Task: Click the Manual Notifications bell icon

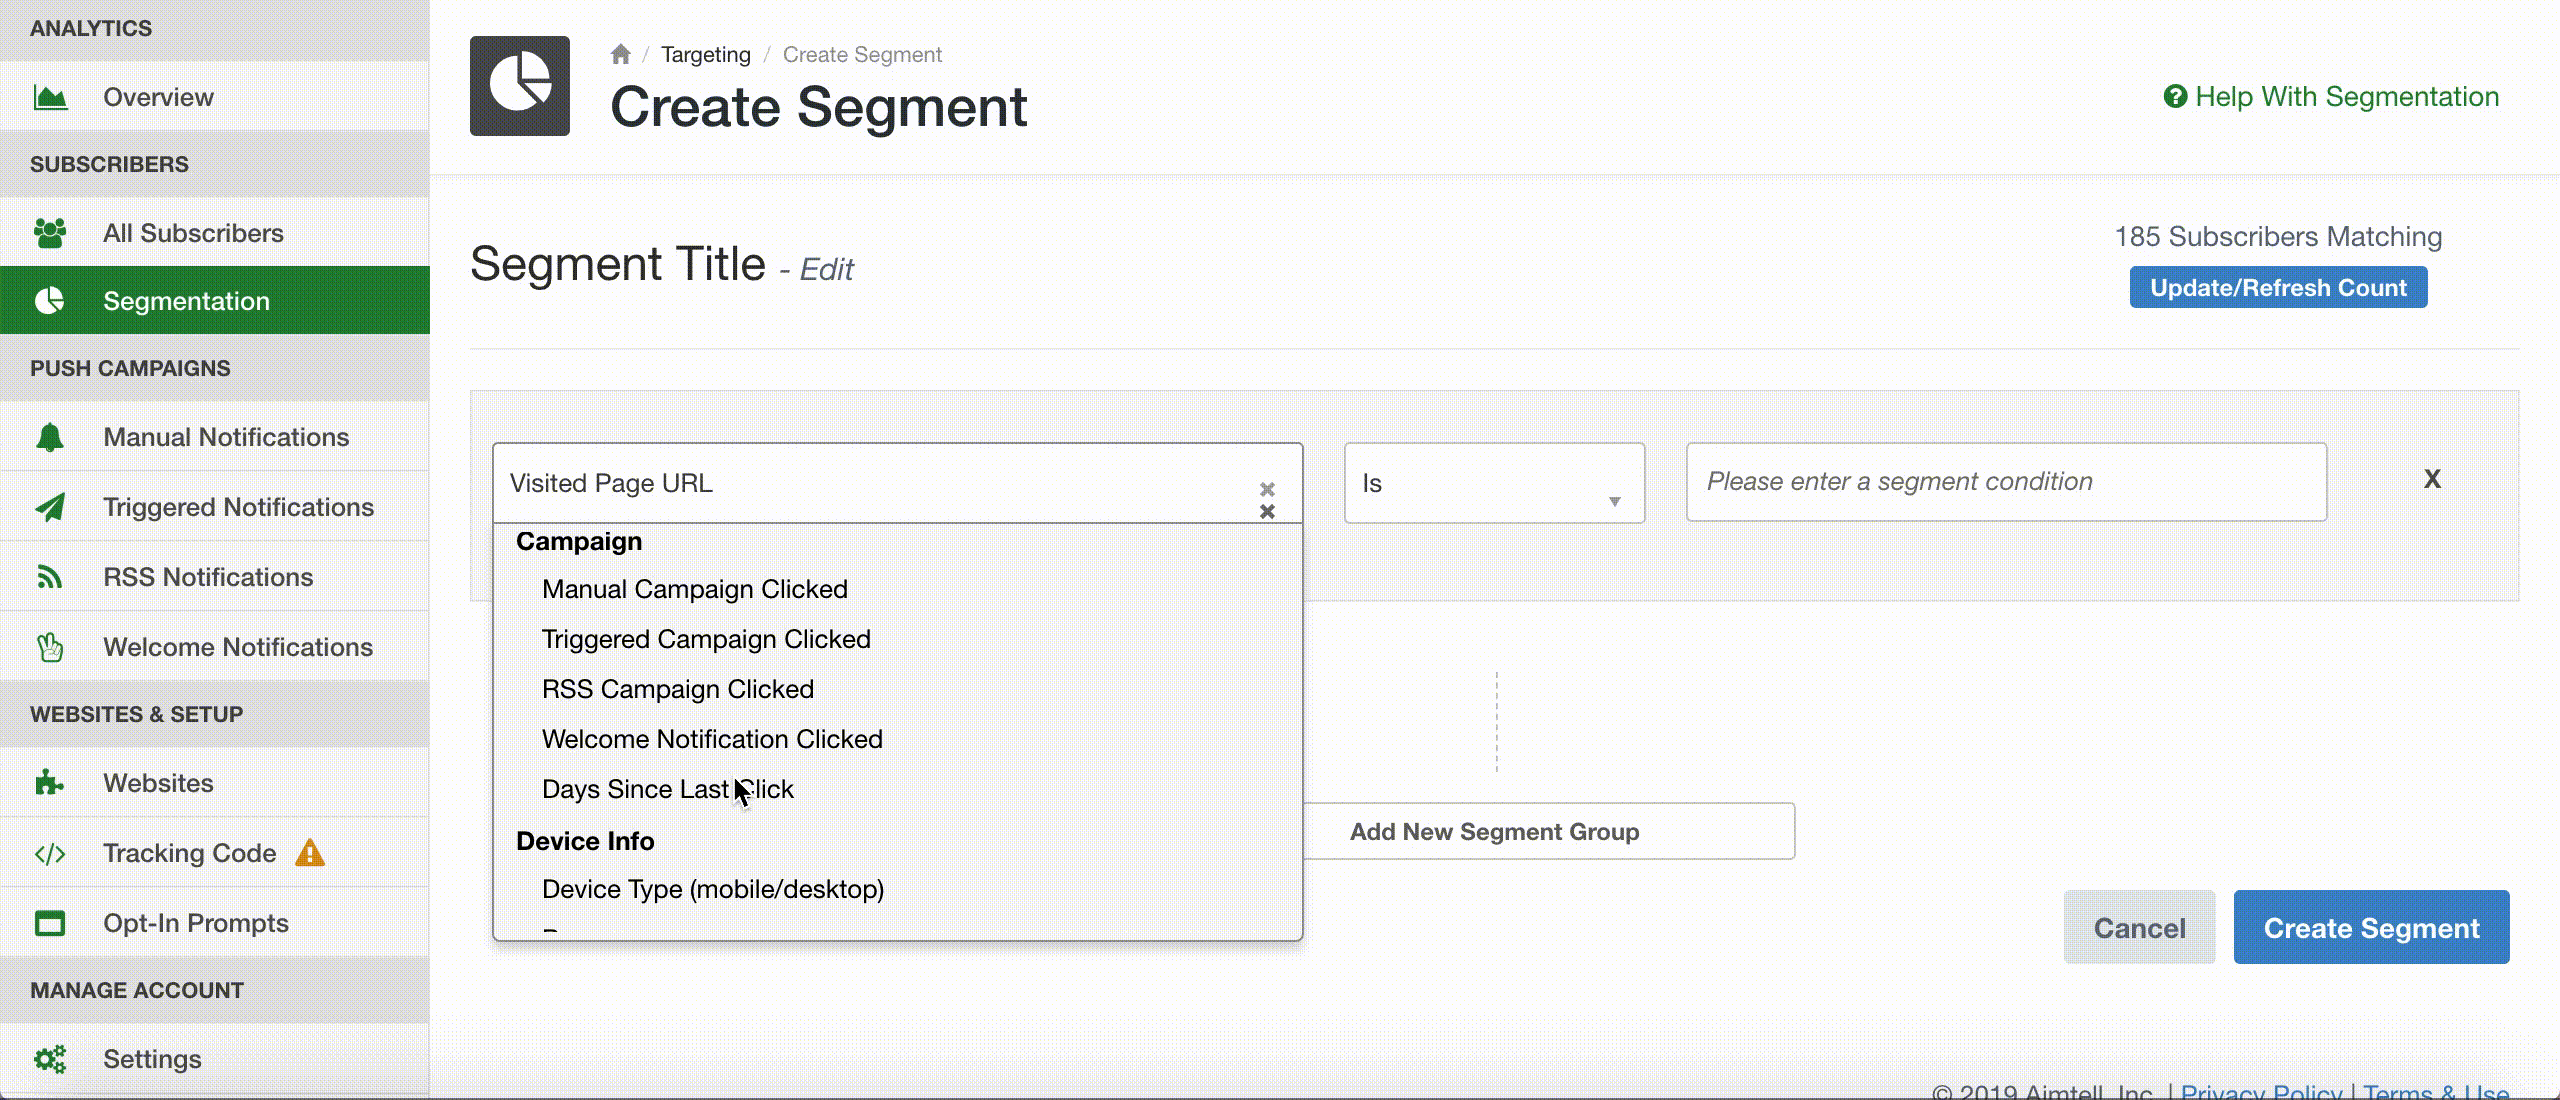Action: coord(49,436)
